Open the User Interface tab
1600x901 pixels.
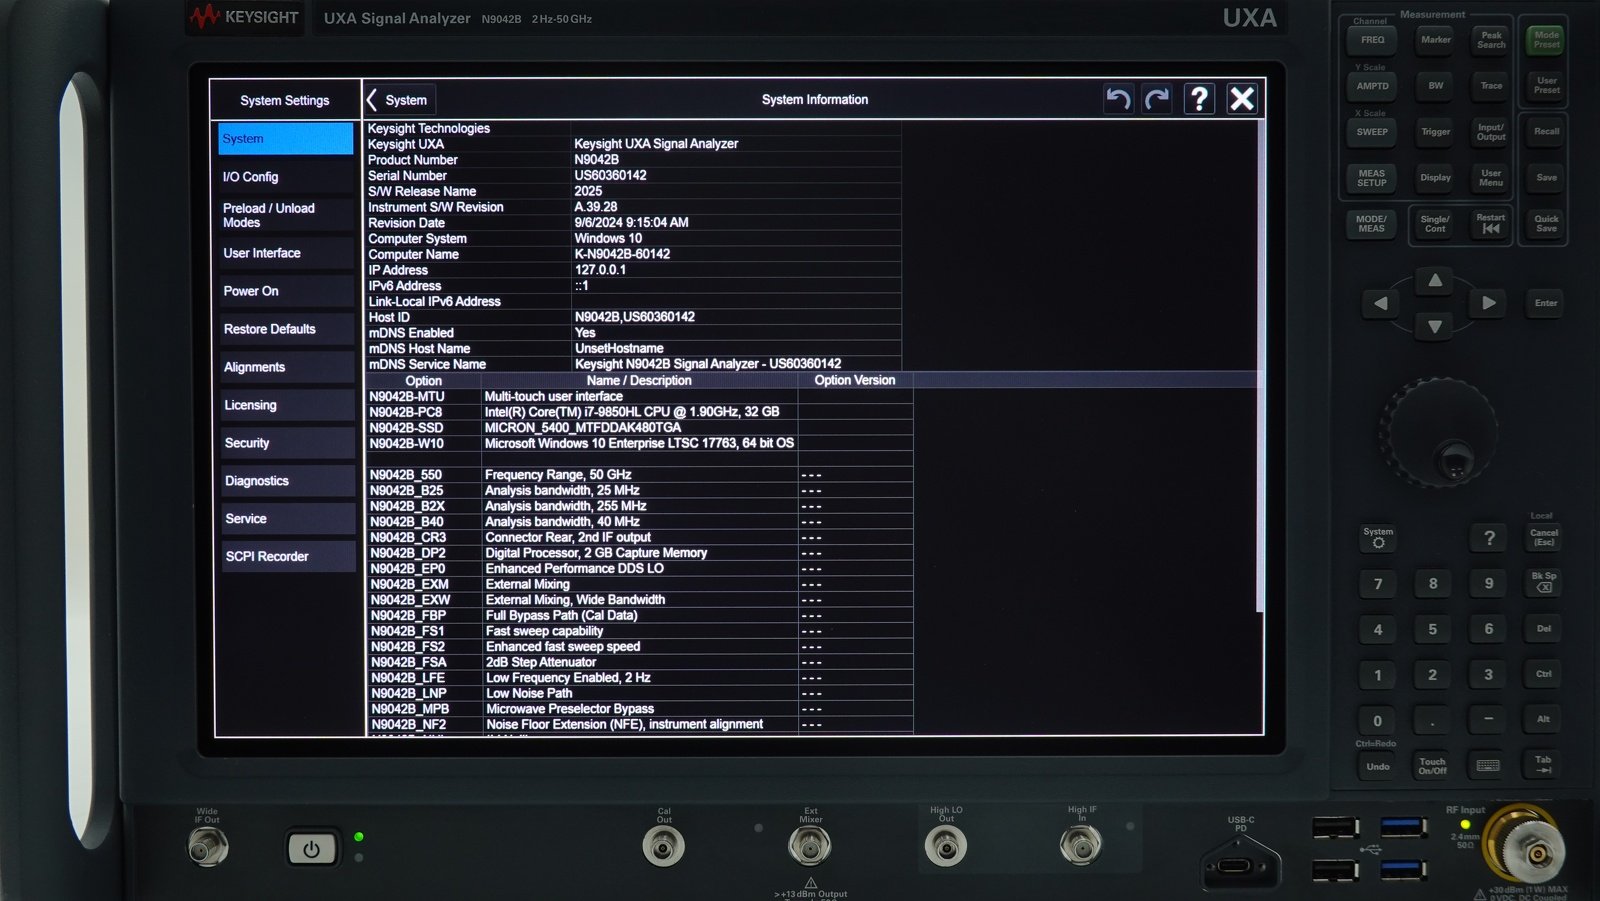pyautogui.click(x=286, y=253)
